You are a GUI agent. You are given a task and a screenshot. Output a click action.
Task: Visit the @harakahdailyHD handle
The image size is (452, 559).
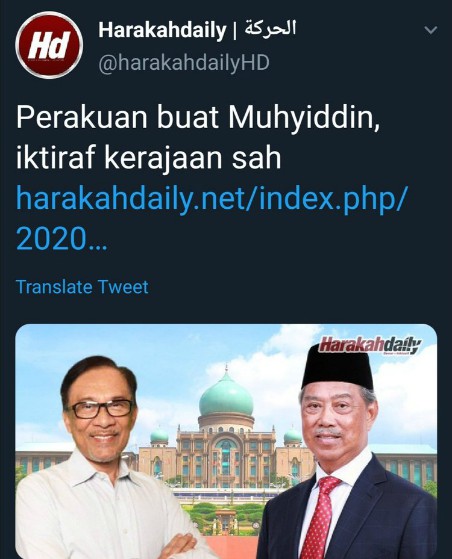184,63
